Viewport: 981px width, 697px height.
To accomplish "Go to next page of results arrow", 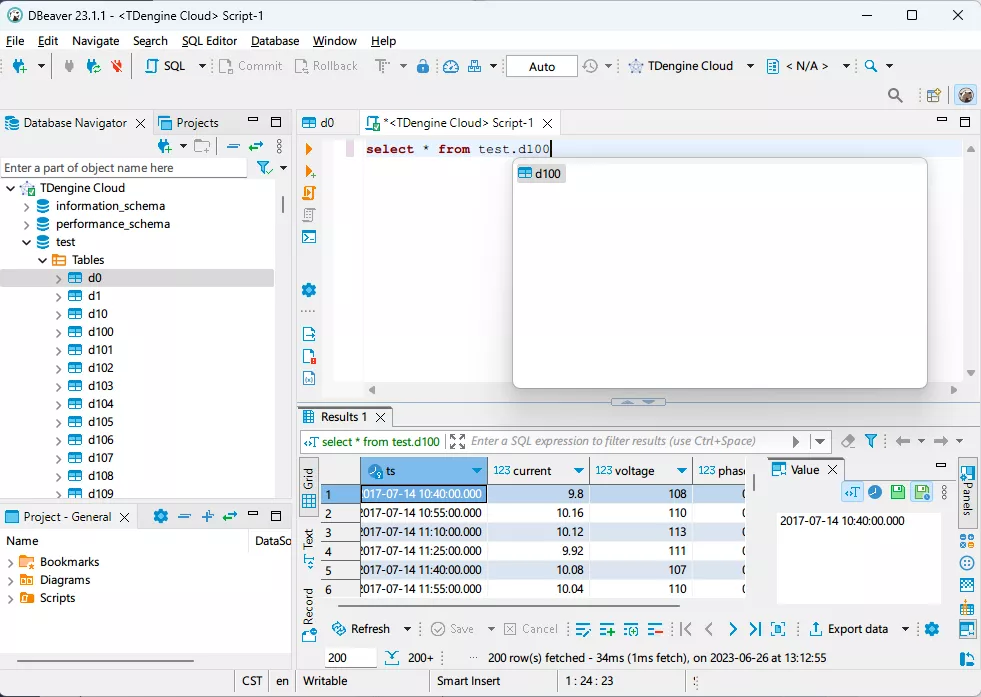I will pyautogui.click(x=732, y=629).
